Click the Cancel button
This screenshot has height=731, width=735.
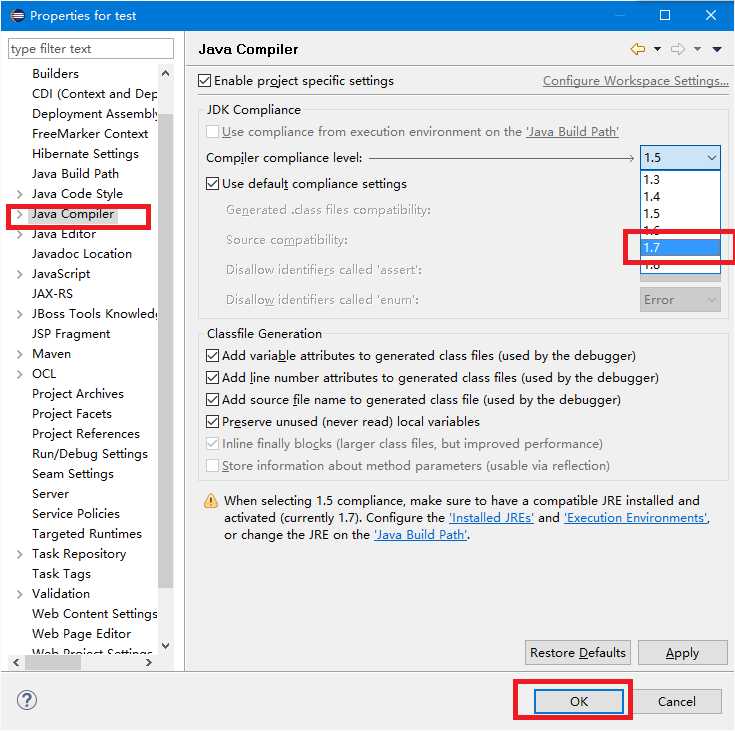[676, 701]
